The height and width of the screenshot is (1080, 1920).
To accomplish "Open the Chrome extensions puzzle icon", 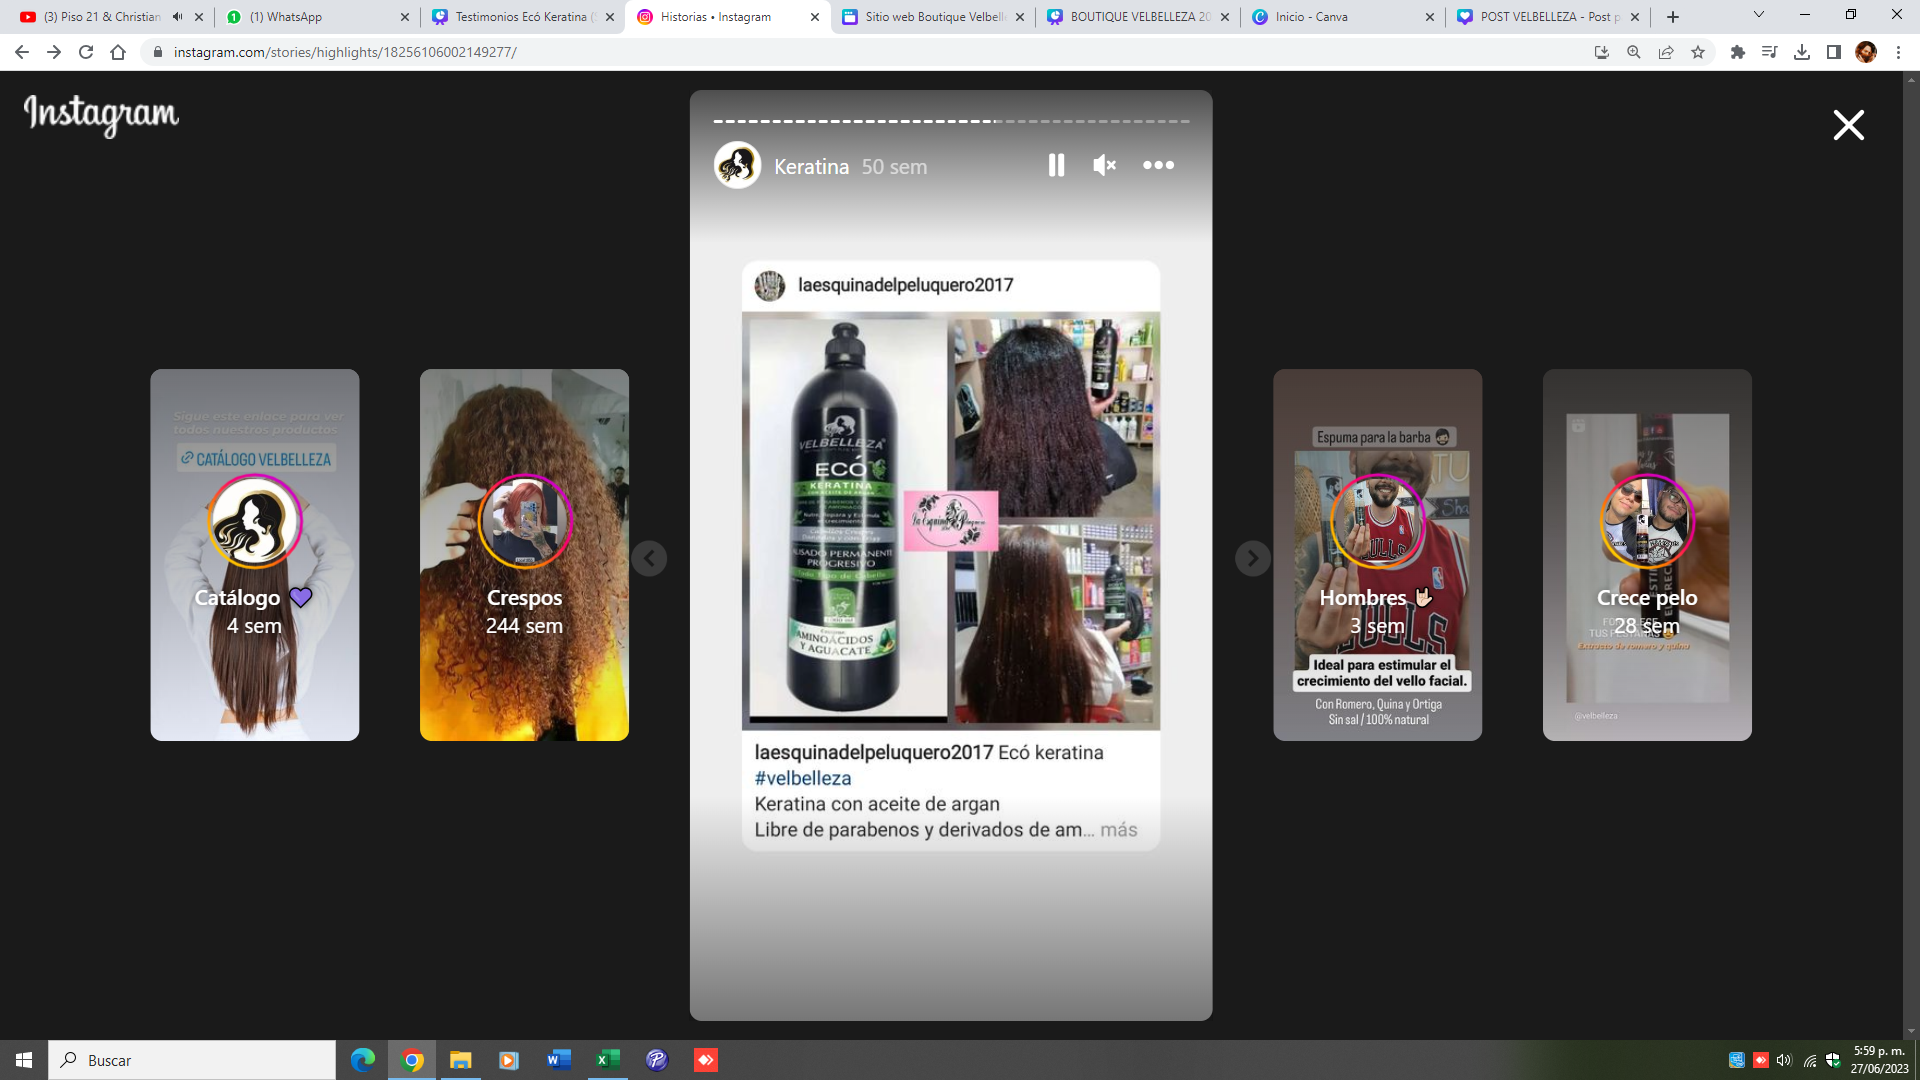I will tap(1738, 52).
